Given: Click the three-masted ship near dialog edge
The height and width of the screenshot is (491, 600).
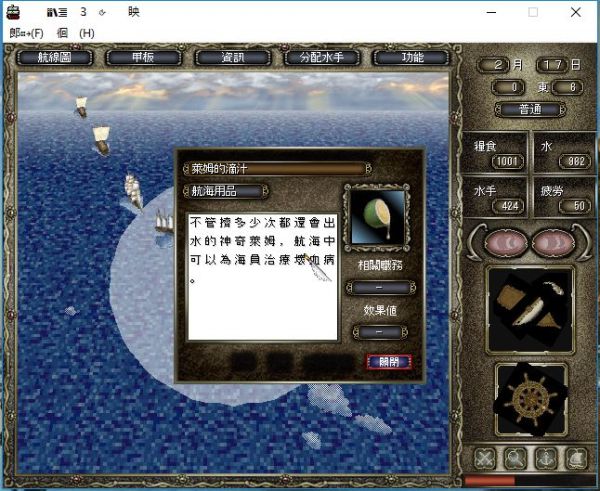Looking at the screenshot, I should [165, 222].
